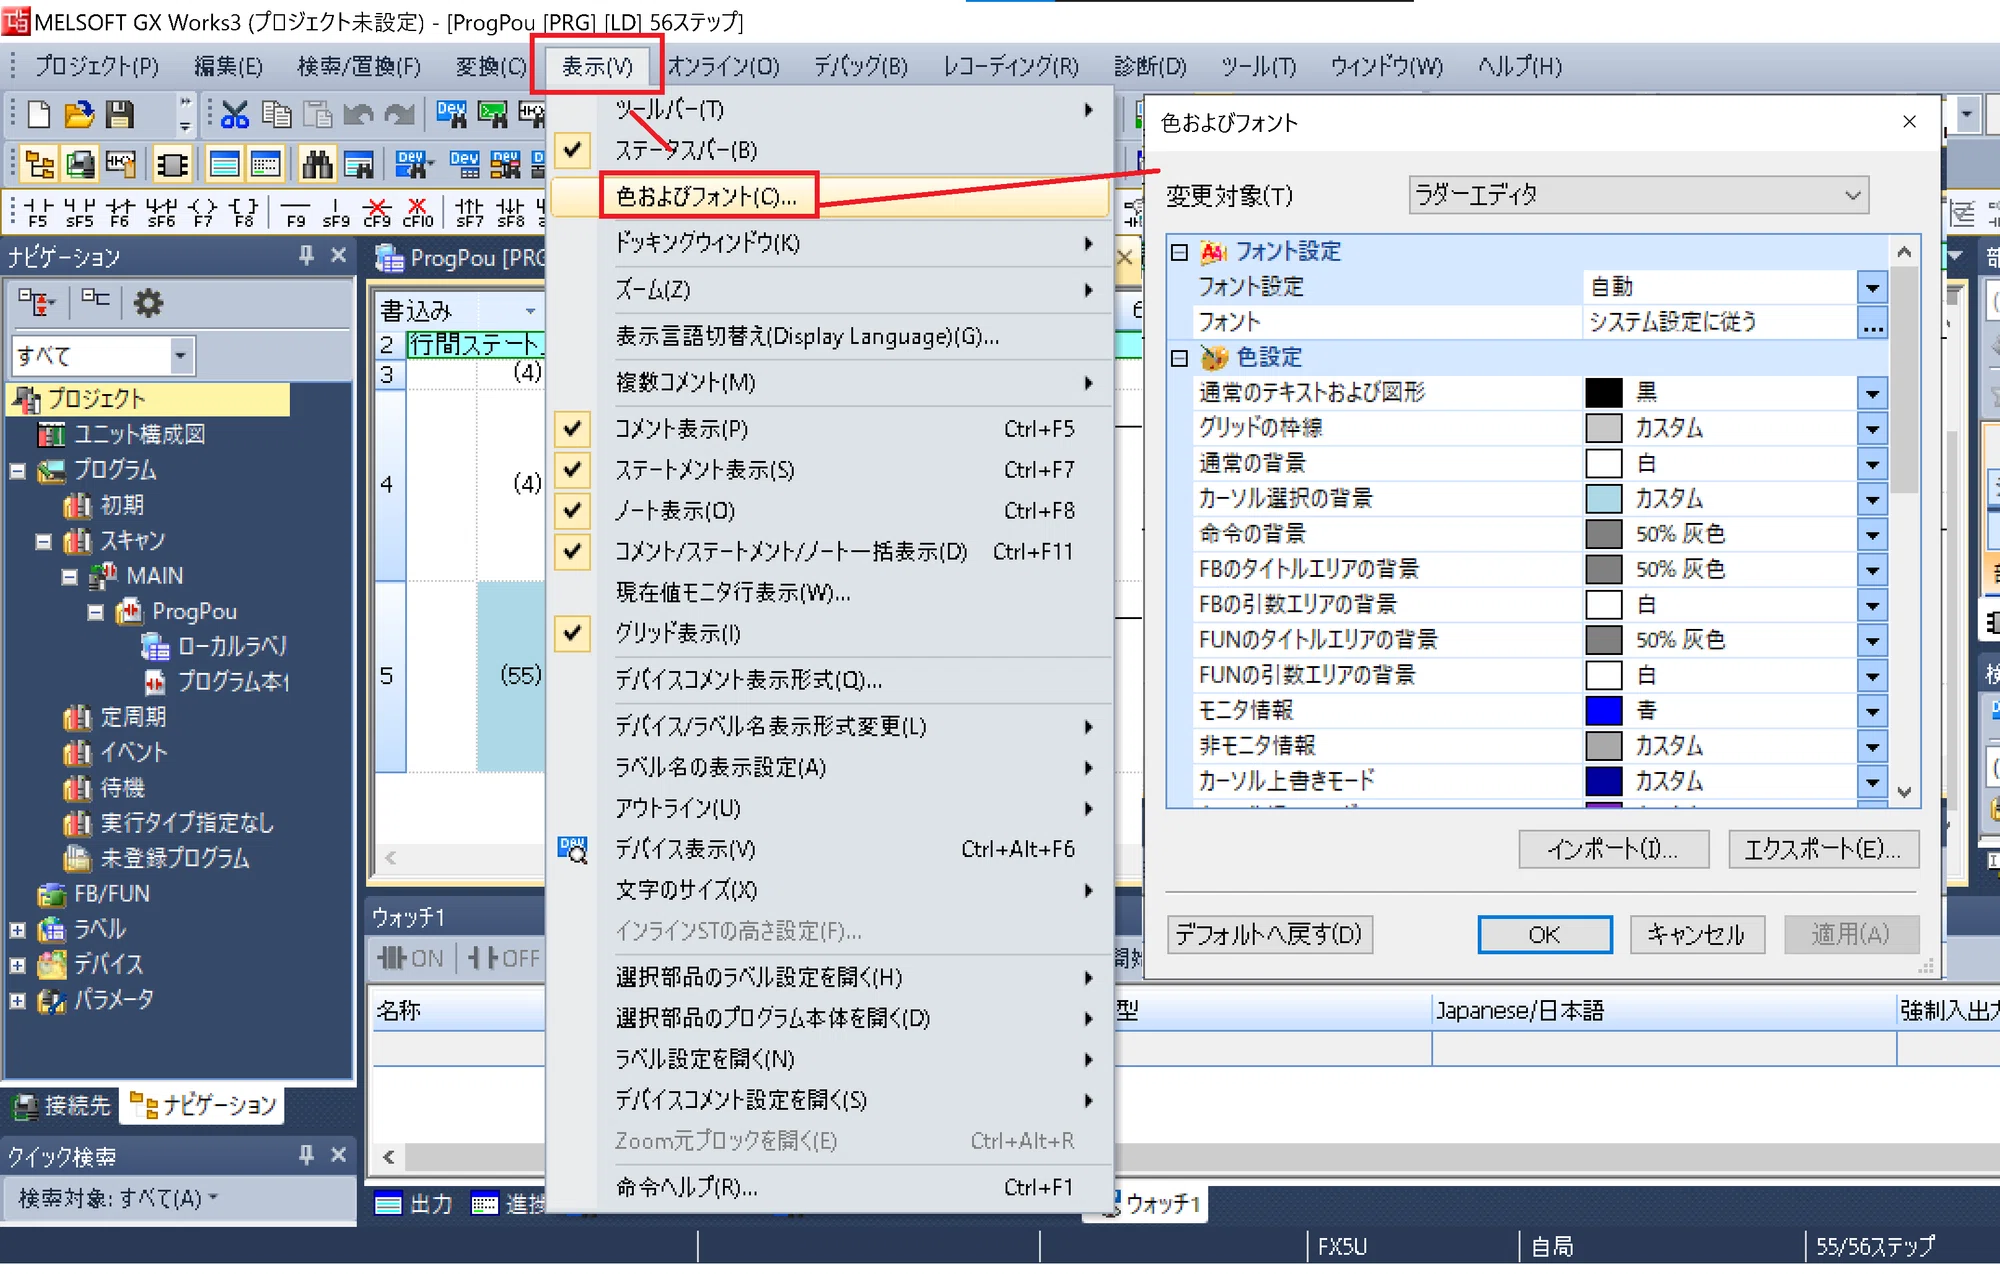Insert vertical line sF9 icon

click(x=336, y=211)
